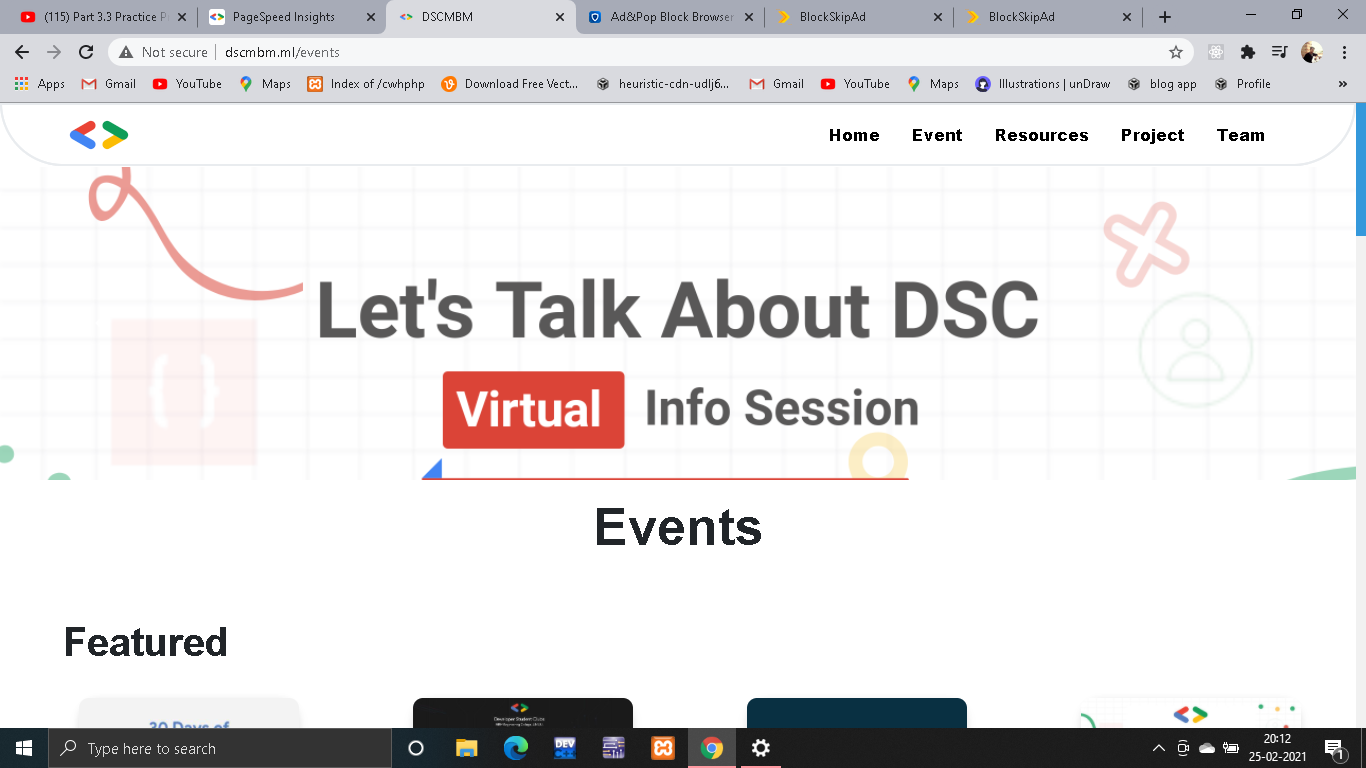The height and width of the screenshot is (768, 1366).
Task: Click the OneDrive cloud tray icon
Action: (x=1207, y=748)
